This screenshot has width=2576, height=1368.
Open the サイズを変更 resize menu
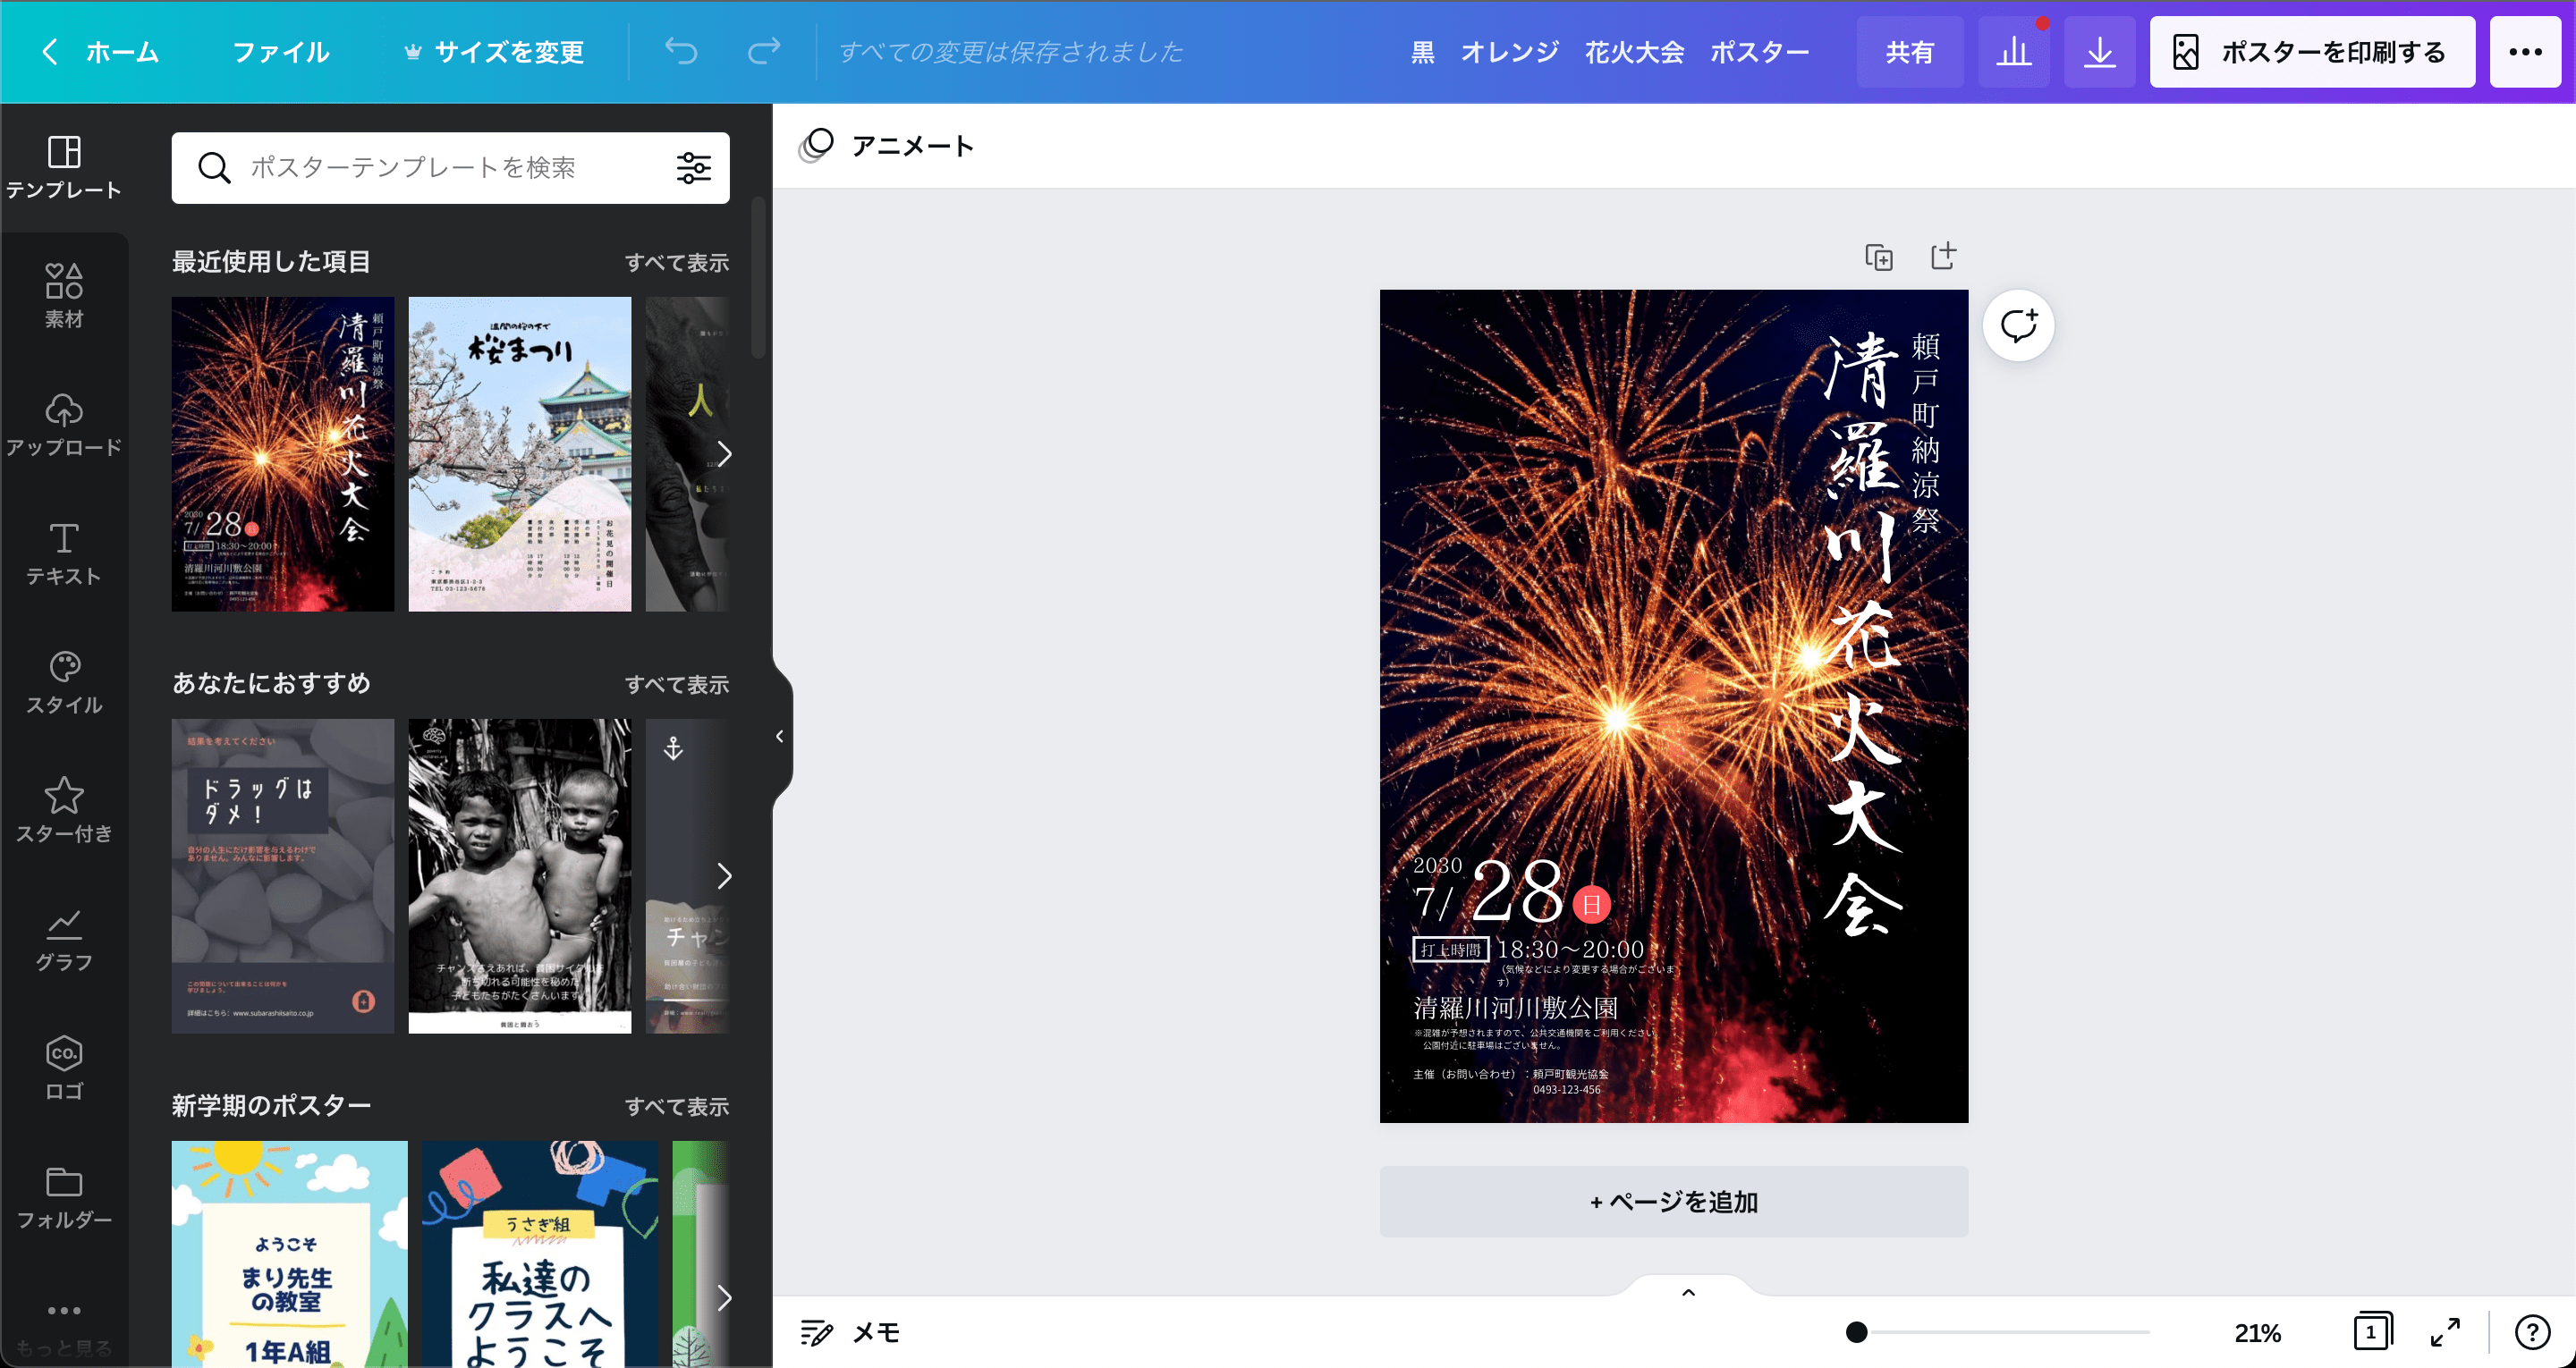click(x=494, y=52)
